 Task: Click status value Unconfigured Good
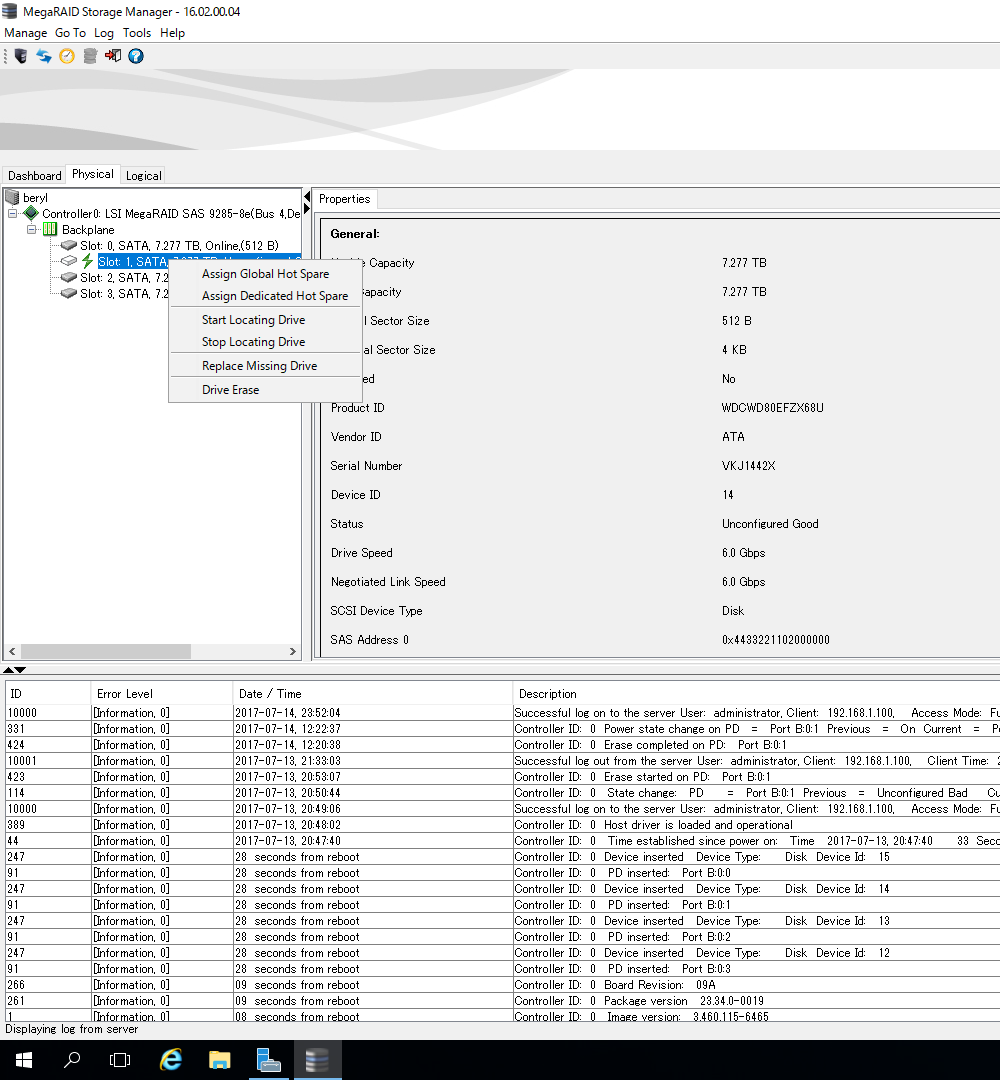770,523
